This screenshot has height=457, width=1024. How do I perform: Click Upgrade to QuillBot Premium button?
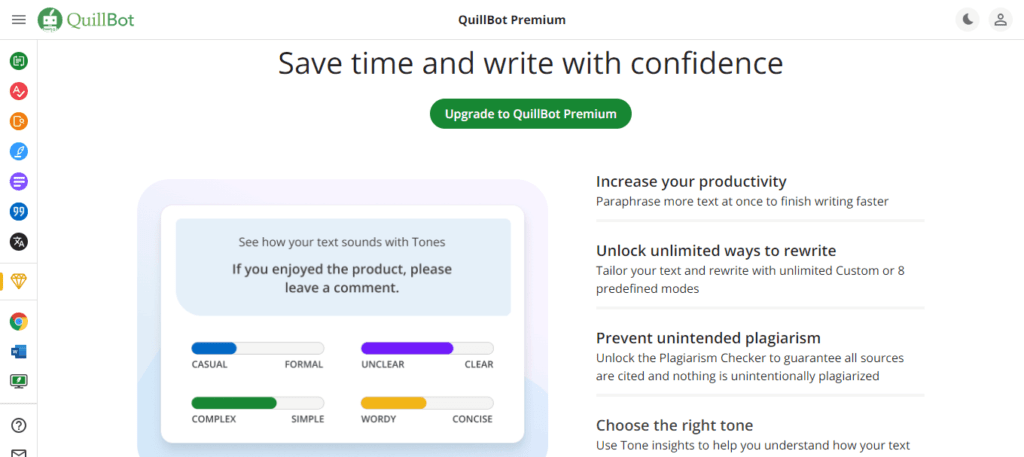click(x=530, y=114)
